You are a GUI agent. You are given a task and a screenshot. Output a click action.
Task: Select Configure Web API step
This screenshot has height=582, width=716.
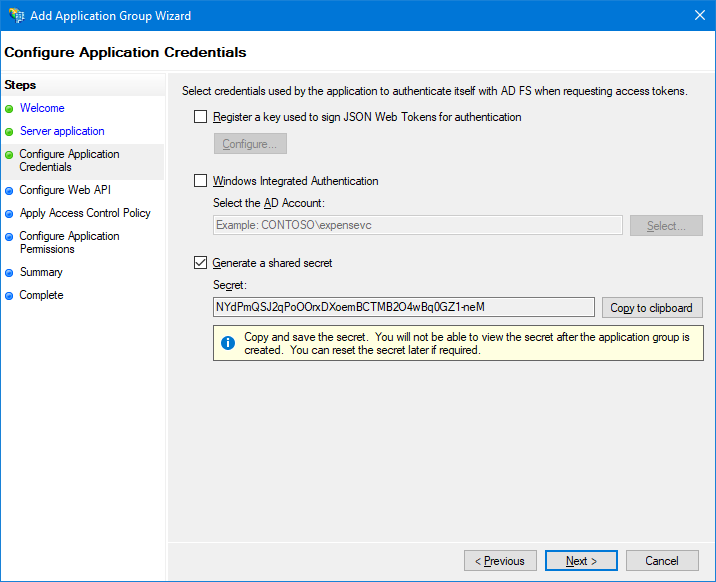tap(65, 190)
